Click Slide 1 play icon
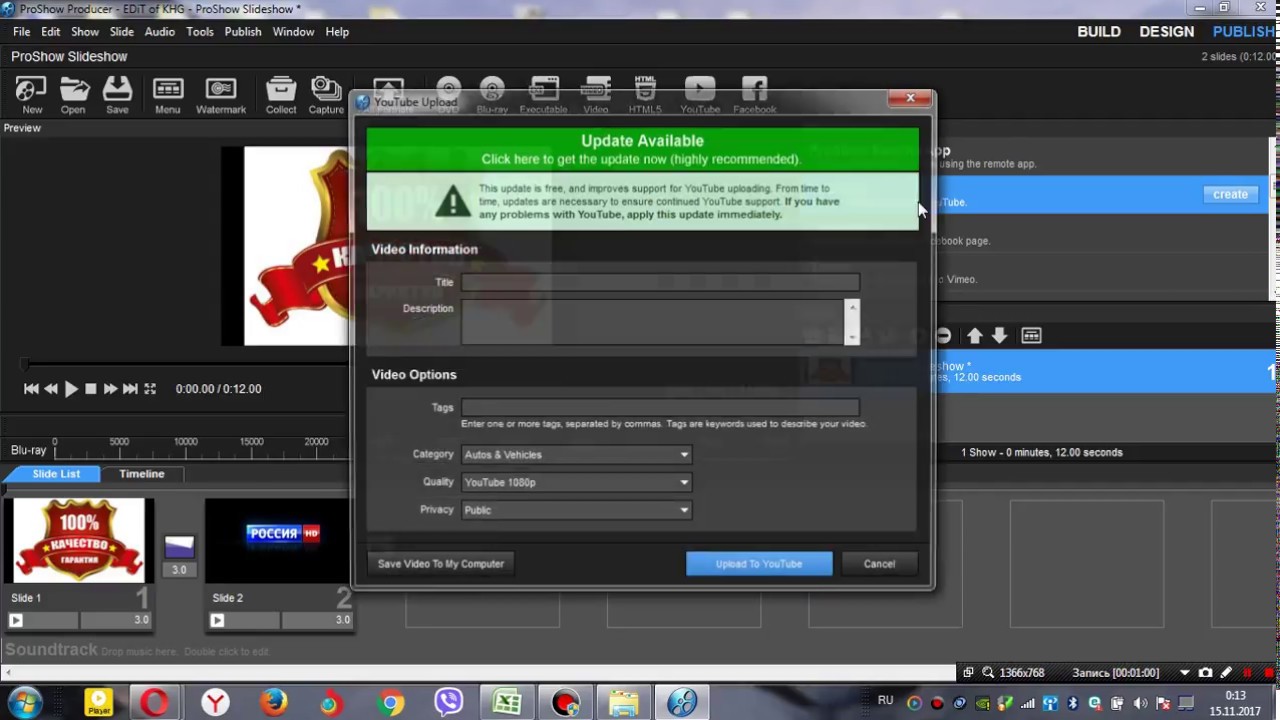Viewport: 1280px width, 720px height. (16, 620)
